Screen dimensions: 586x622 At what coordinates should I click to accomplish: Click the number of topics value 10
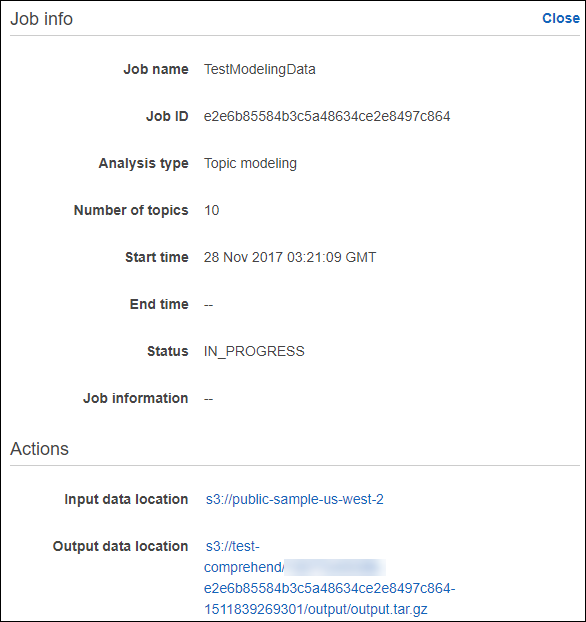click(x=211, y=210)
